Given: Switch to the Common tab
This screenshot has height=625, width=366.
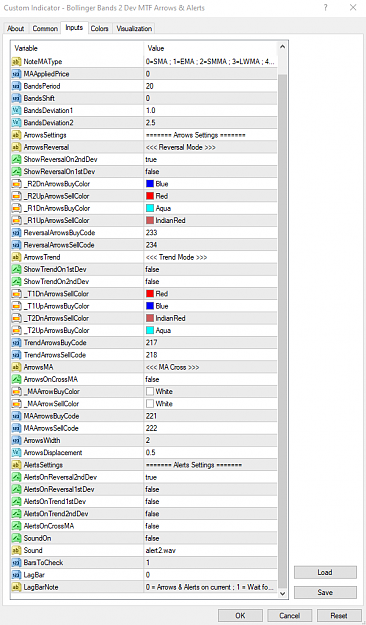Looking at the screenshot, I should [x=45, y=29].
